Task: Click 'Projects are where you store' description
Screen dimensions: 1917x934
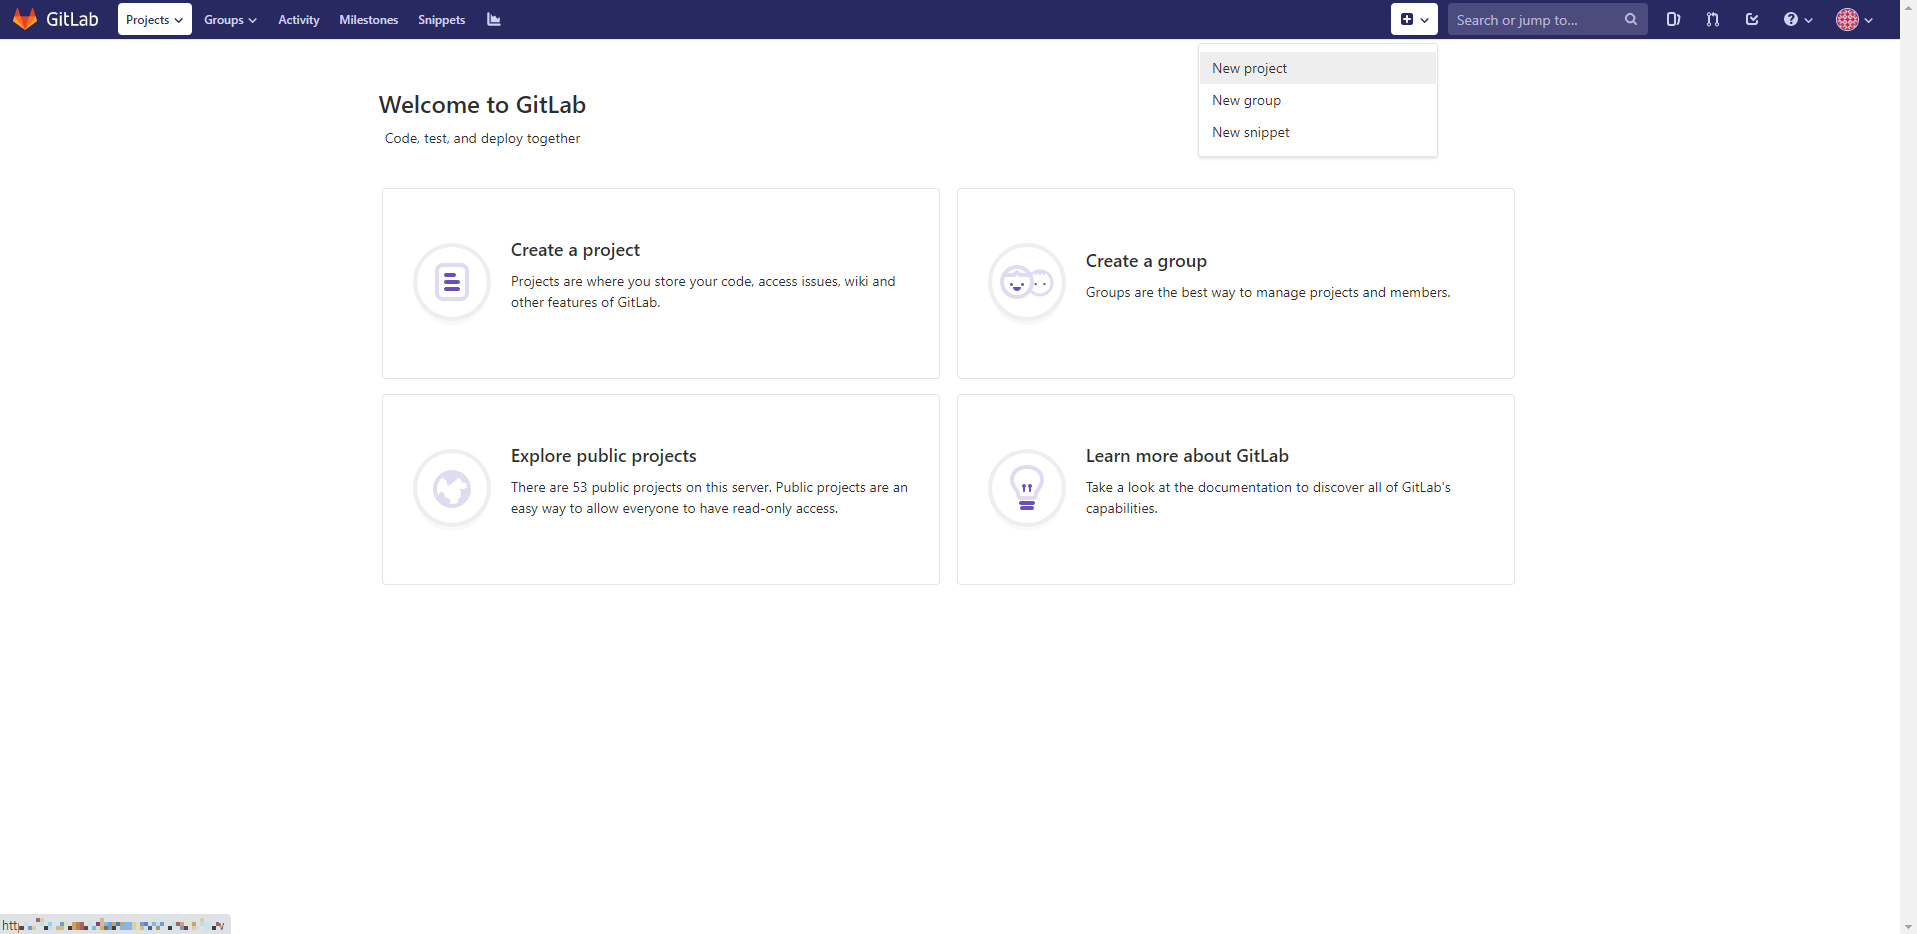Action: click(703, 292)
